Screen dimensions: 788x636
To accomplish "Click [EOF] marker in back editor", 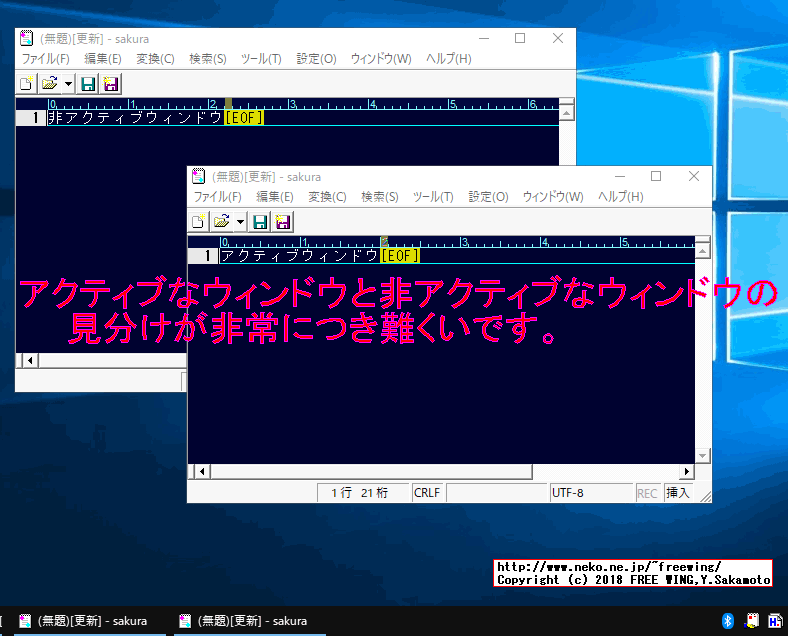I will 244,118.
